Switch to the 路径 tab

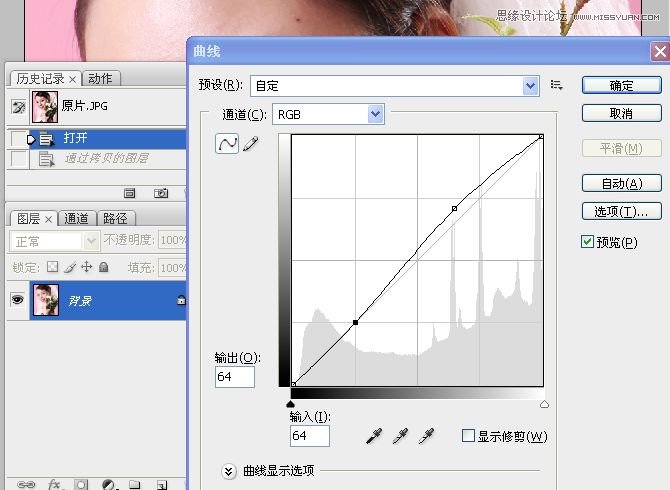(x=115, y=218)
